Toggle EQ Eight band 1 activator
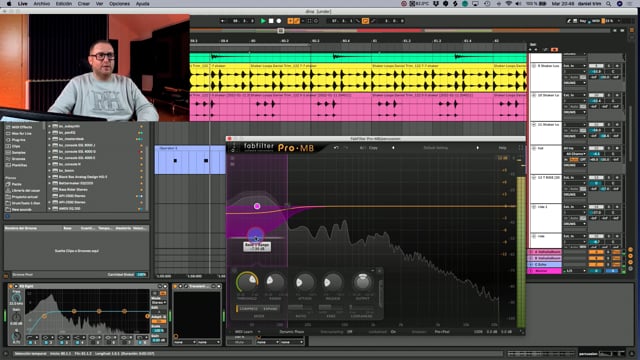Viewport: 640px width, 360px height. click(30, 342)
